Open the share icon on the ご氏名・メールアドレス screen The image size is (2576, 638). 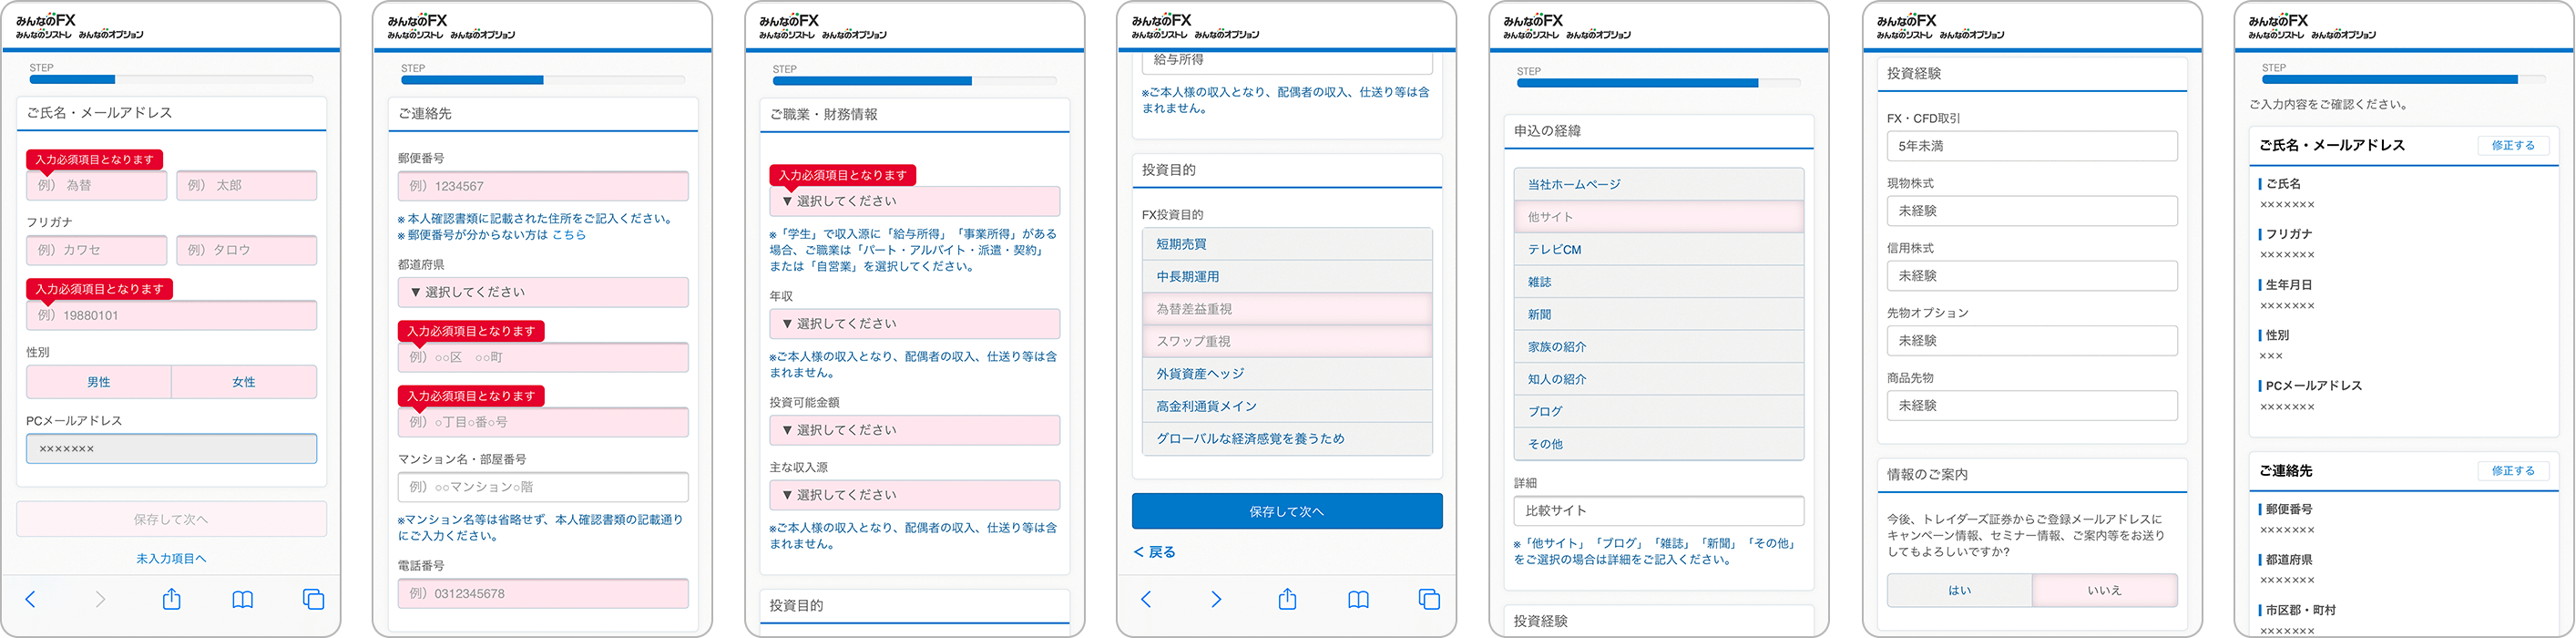pyautogui.click(x=172, y=598)
